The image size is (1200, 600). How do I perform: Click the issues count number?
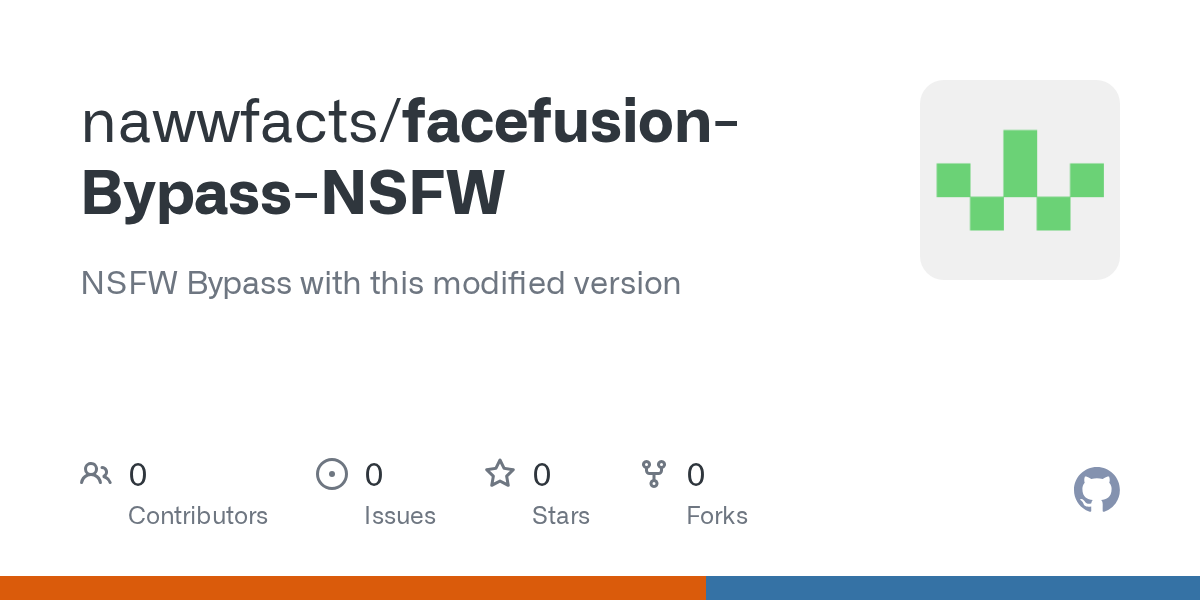(374, 475)
